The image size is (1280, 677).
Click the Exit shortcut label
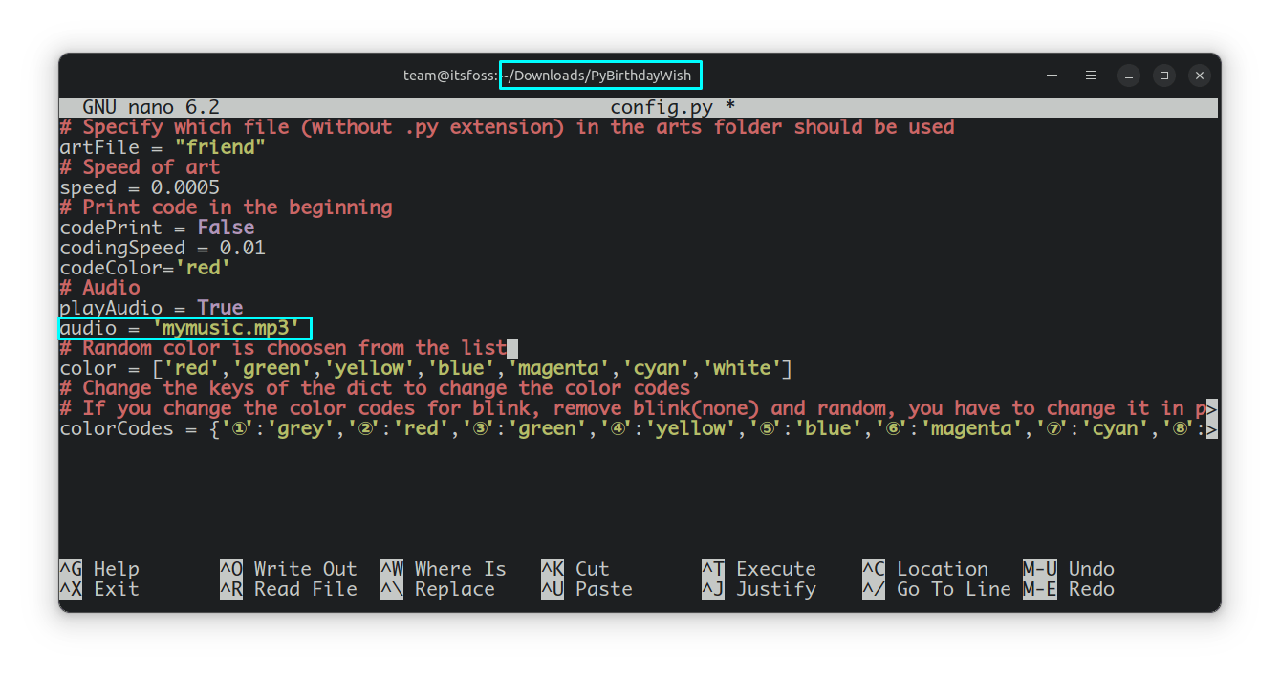pyautogui.click(x=116, y=589)
